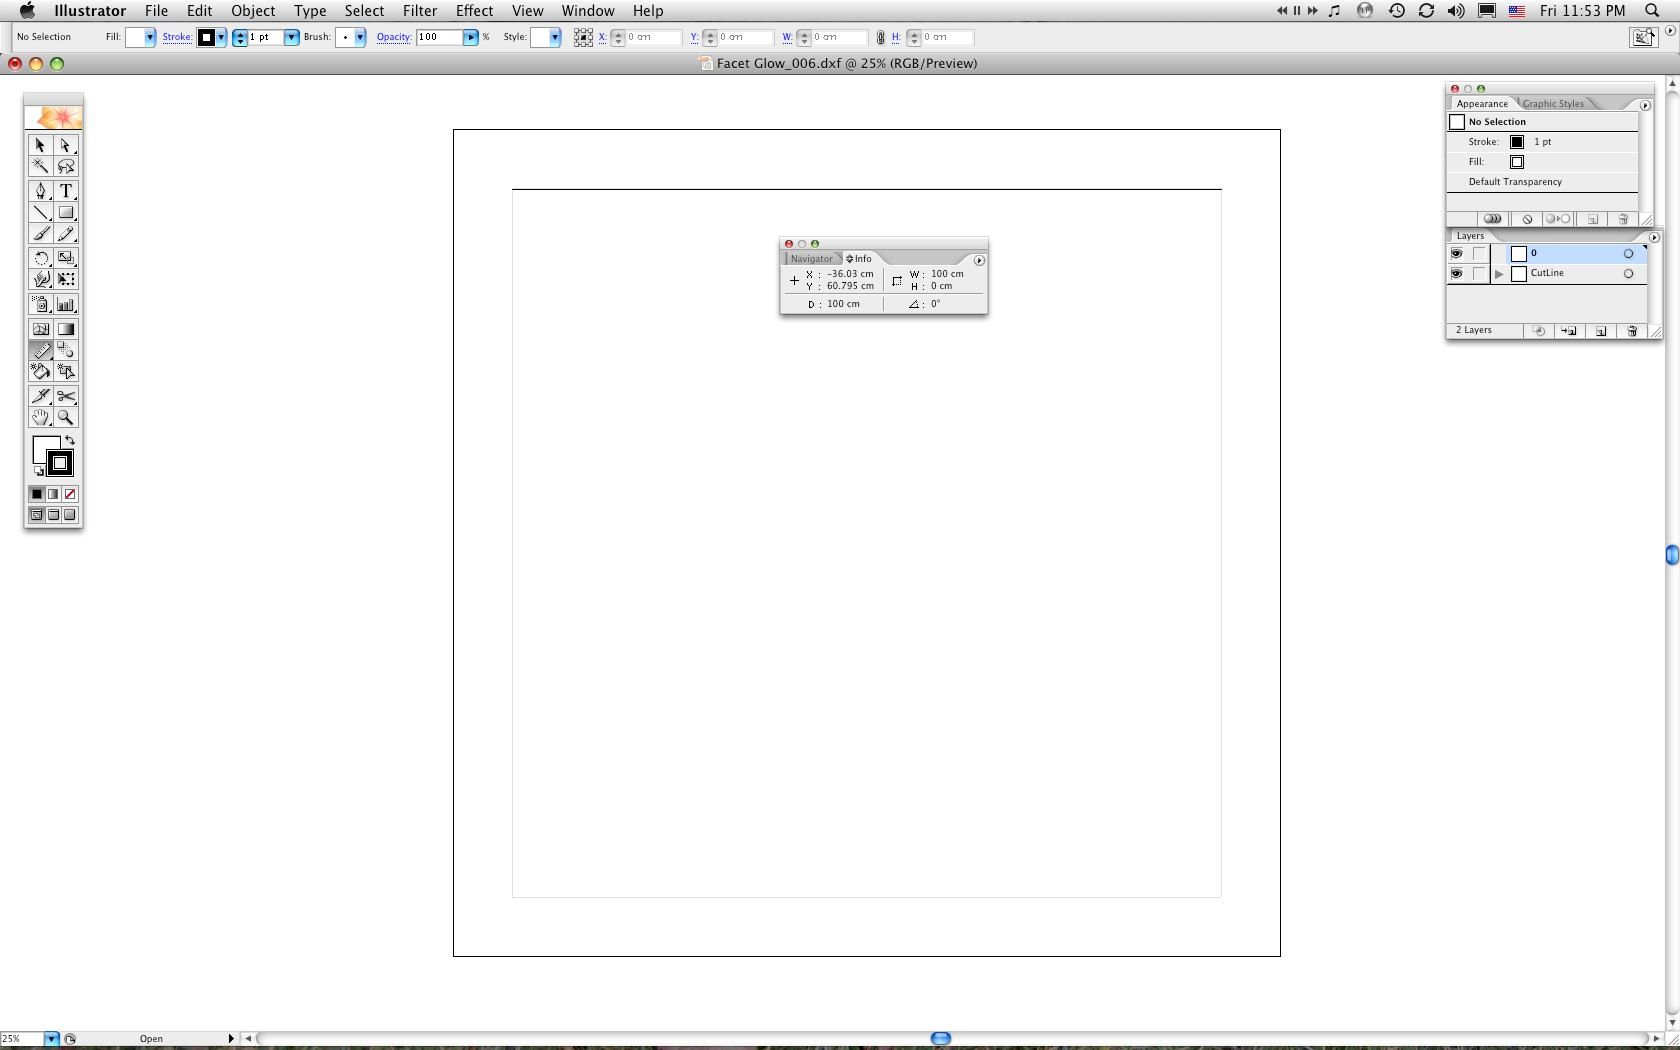Viewport: 1680px width, 1050px height.
Task: Select the Line Segment tool
Action: pyautogui.click(x=40, y=213)
